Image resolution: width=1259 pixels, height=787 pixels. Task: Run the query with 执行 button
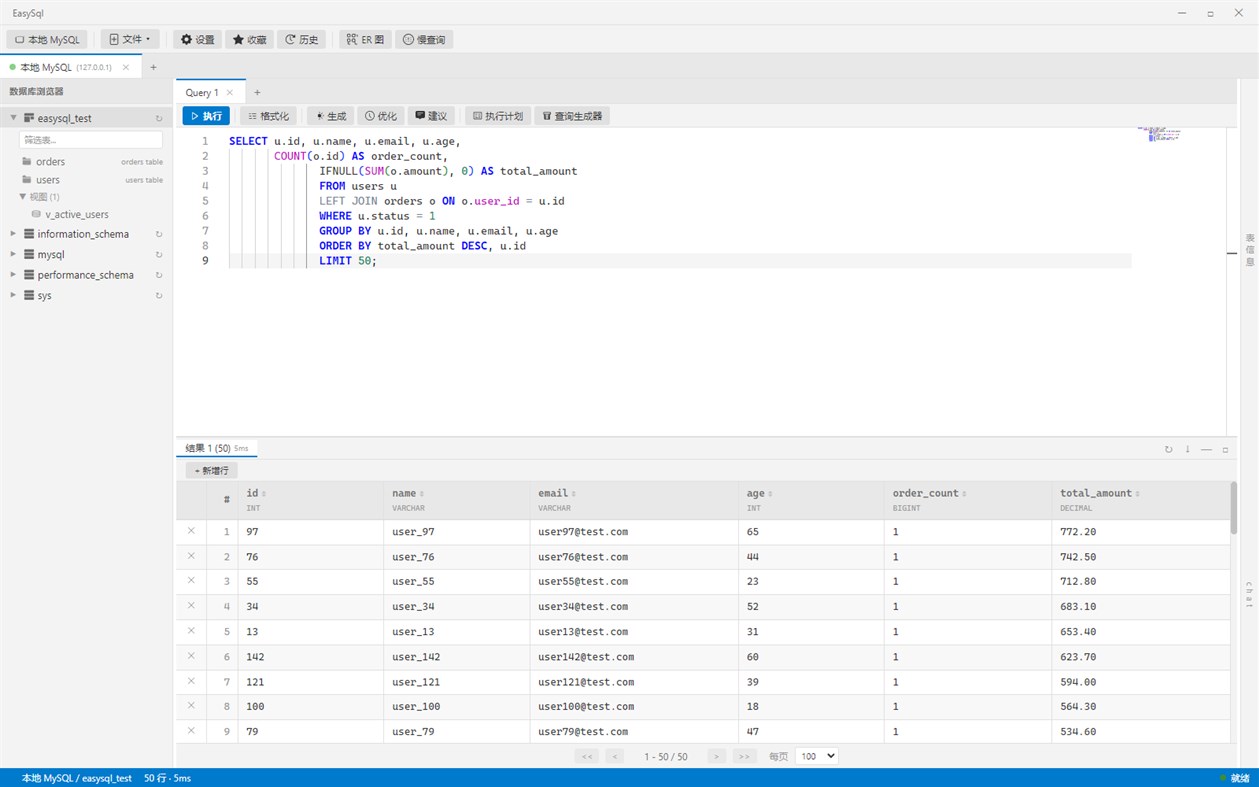[206, 116]
